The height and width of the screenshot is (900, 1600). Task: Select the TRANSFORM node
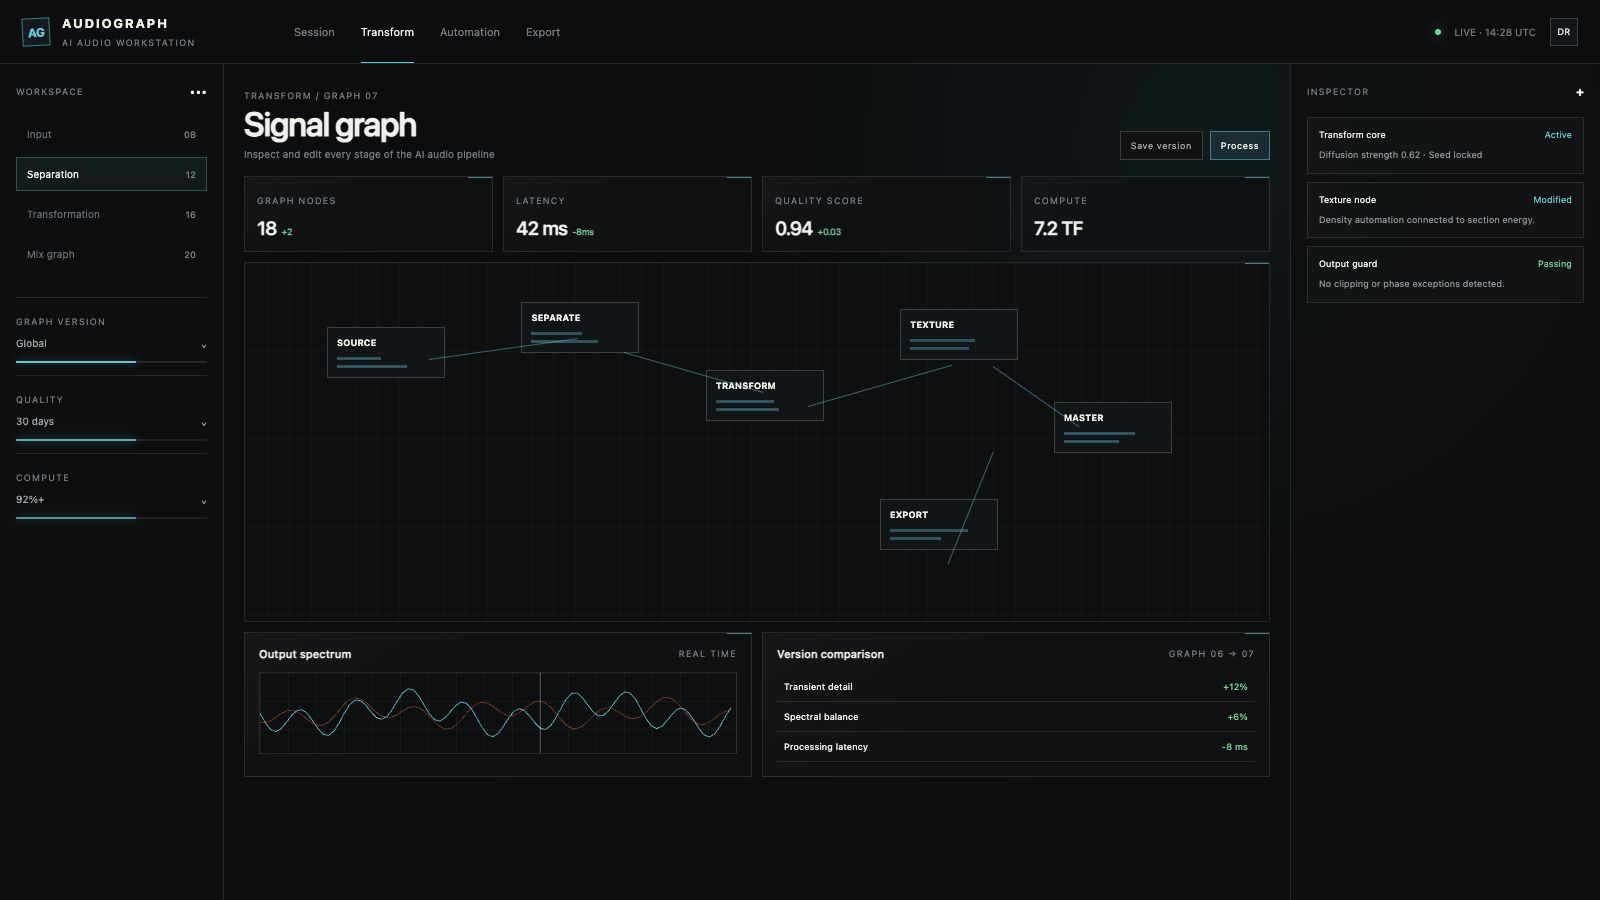[765, 395]
